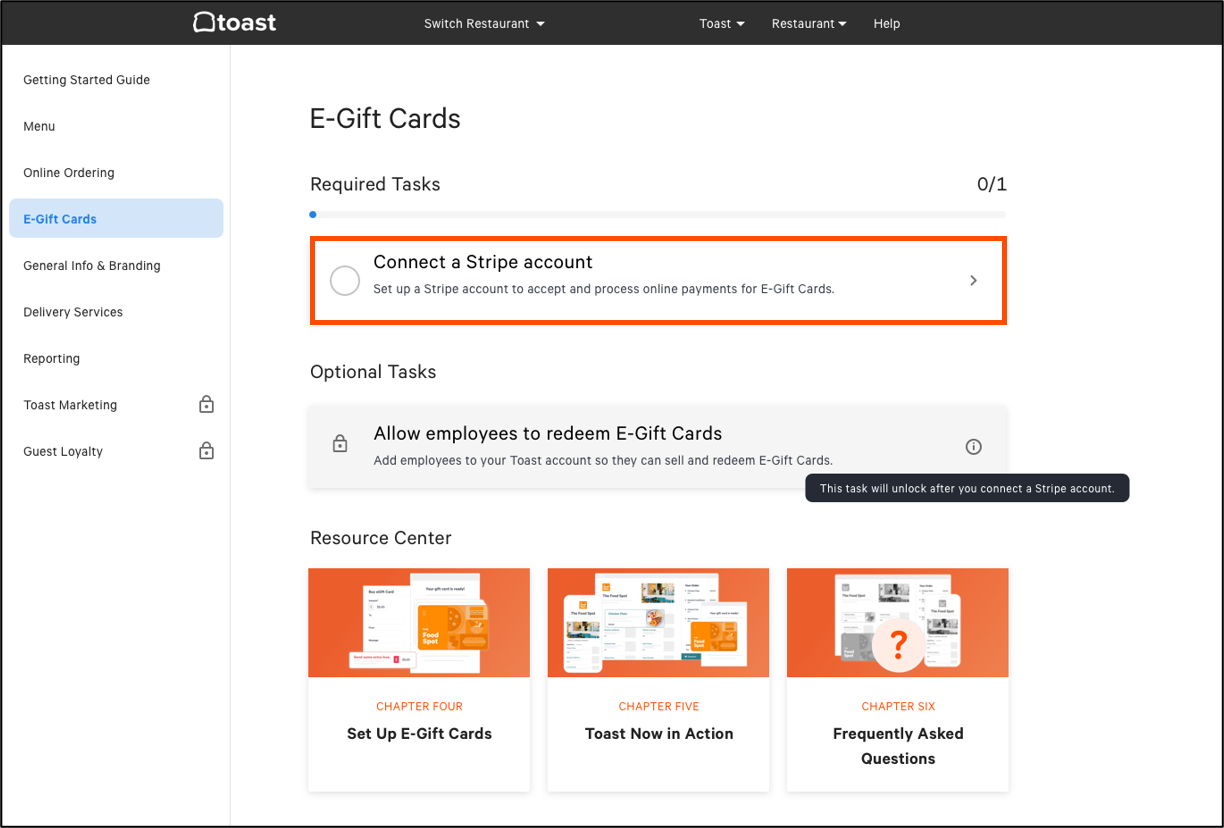Image resolution: width=1224 pixels, height=828 pixels.
Task: Click the CHAPTER FIVE label
Action: pyautogui.click(x=659, y=706)
